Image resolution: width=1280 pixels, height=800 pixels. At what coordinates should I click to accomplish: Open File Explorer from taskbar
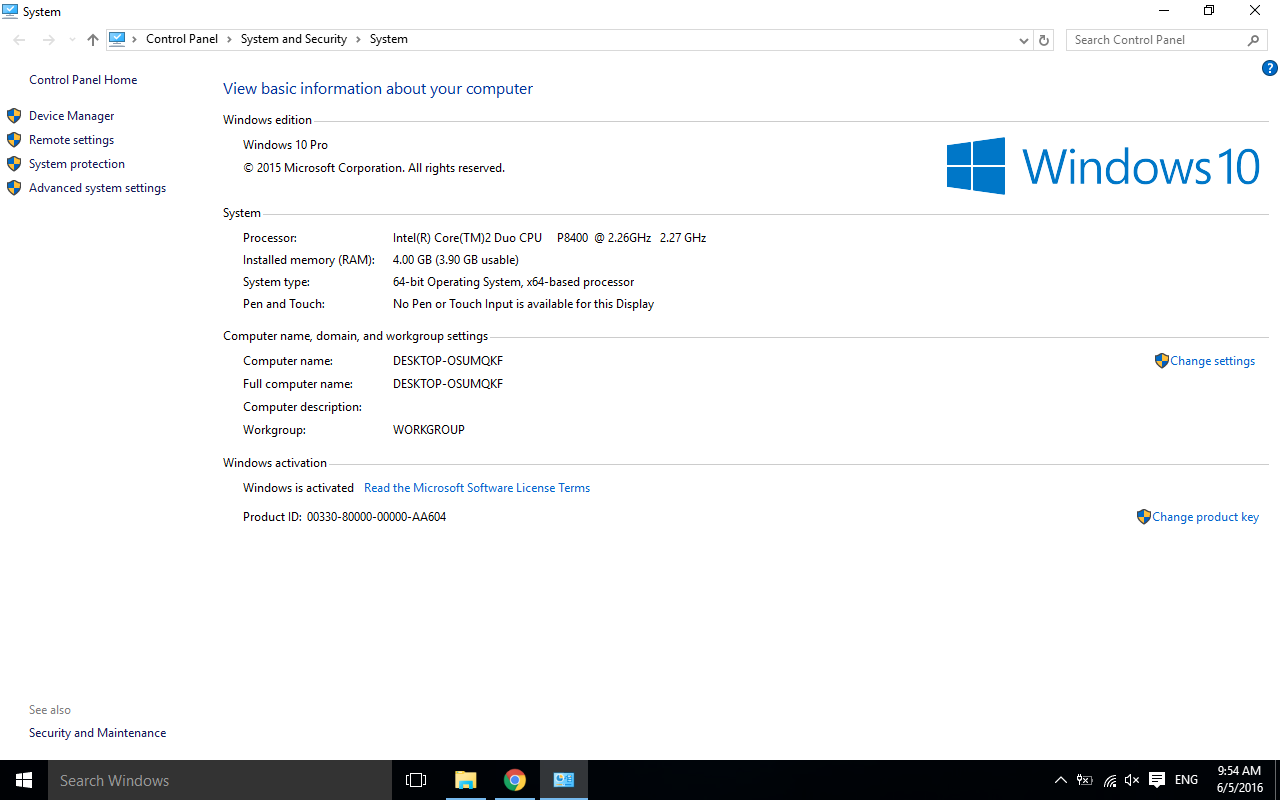tap(465, 780)
